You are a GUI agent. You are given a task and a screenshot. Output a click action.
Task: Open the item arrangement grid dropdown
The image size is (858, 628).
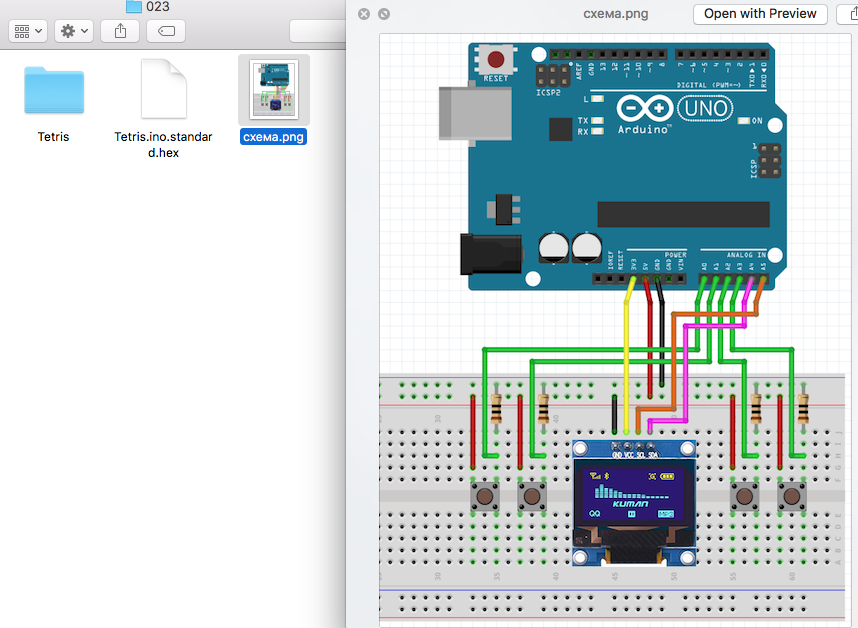(28, 31)
